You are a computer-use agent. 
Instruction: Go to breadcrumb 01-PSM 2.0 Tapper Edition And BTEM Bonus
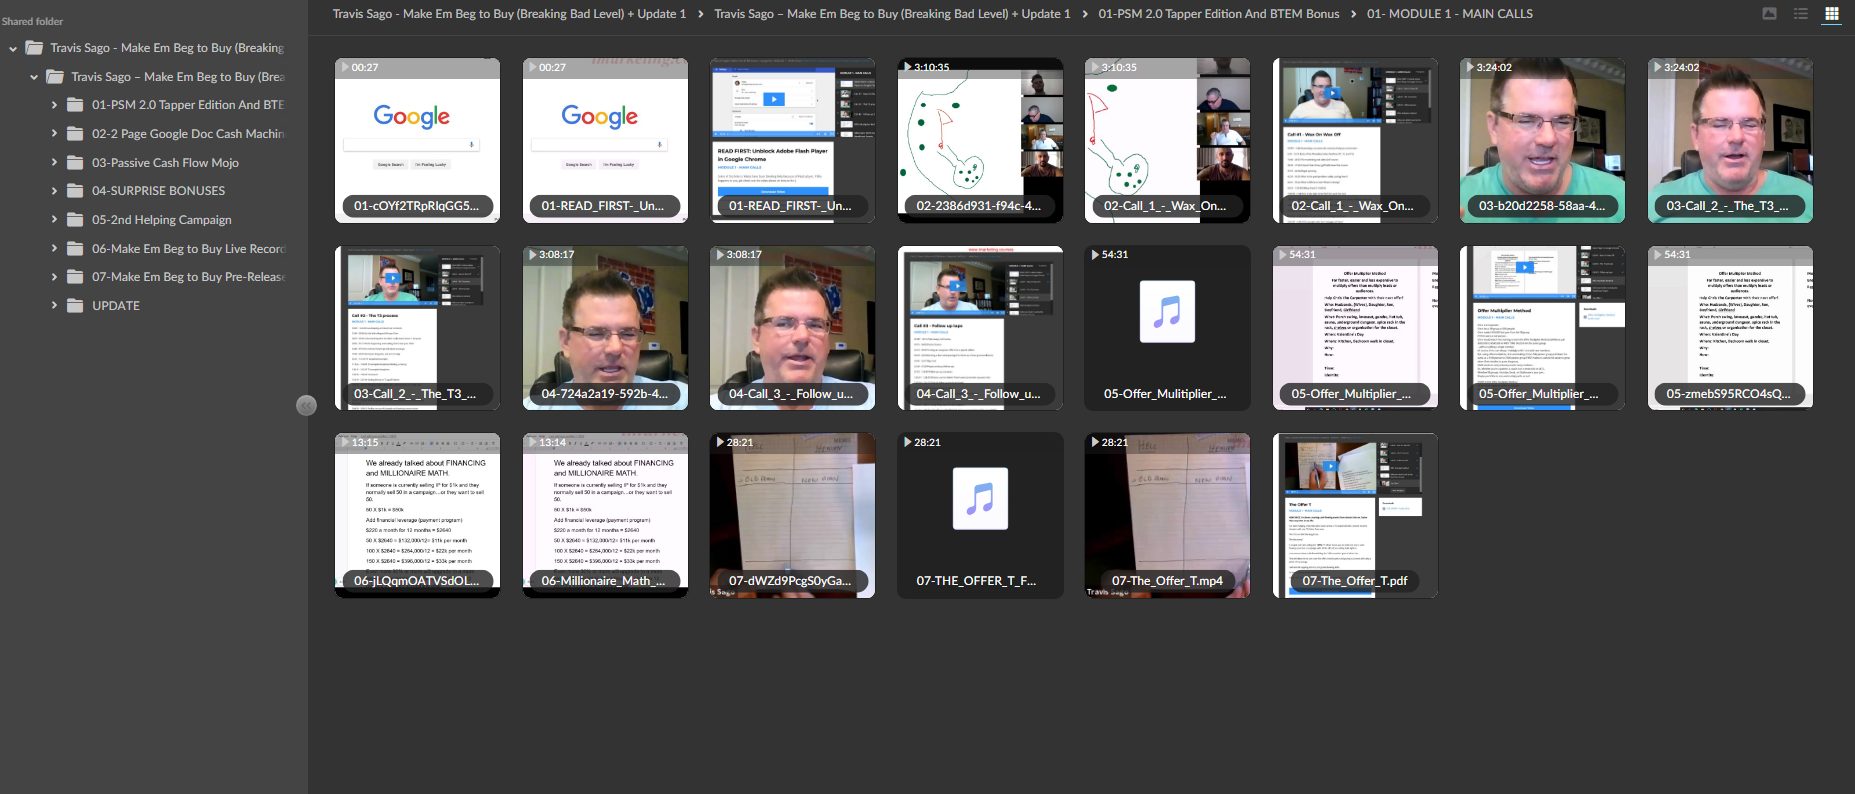(x=1219, y=14)
